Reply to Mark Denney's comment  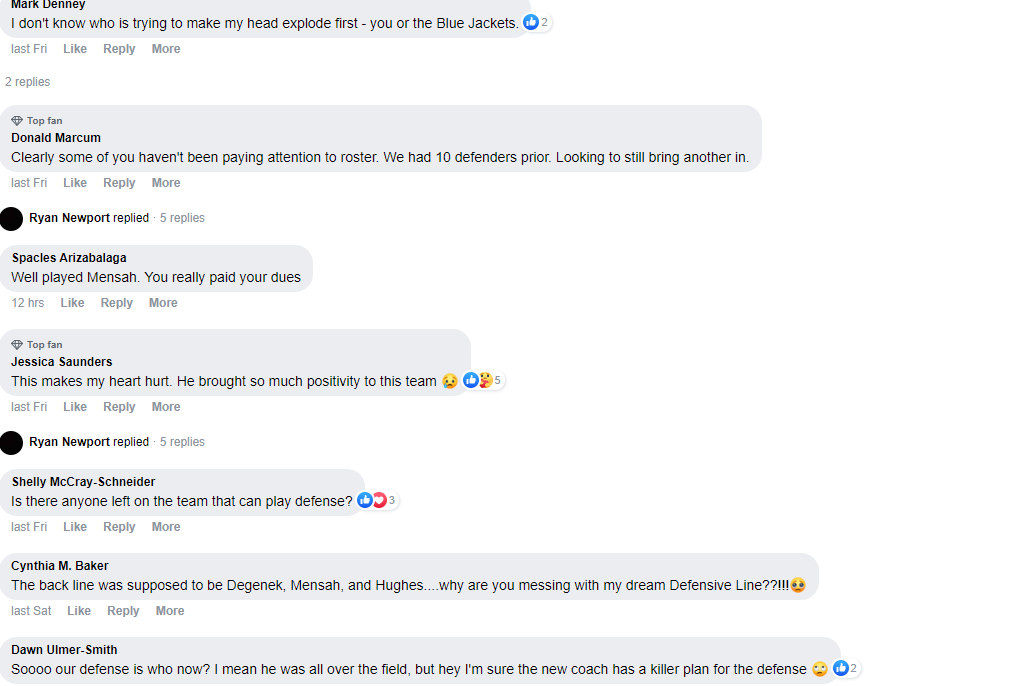tap(119, 49)
